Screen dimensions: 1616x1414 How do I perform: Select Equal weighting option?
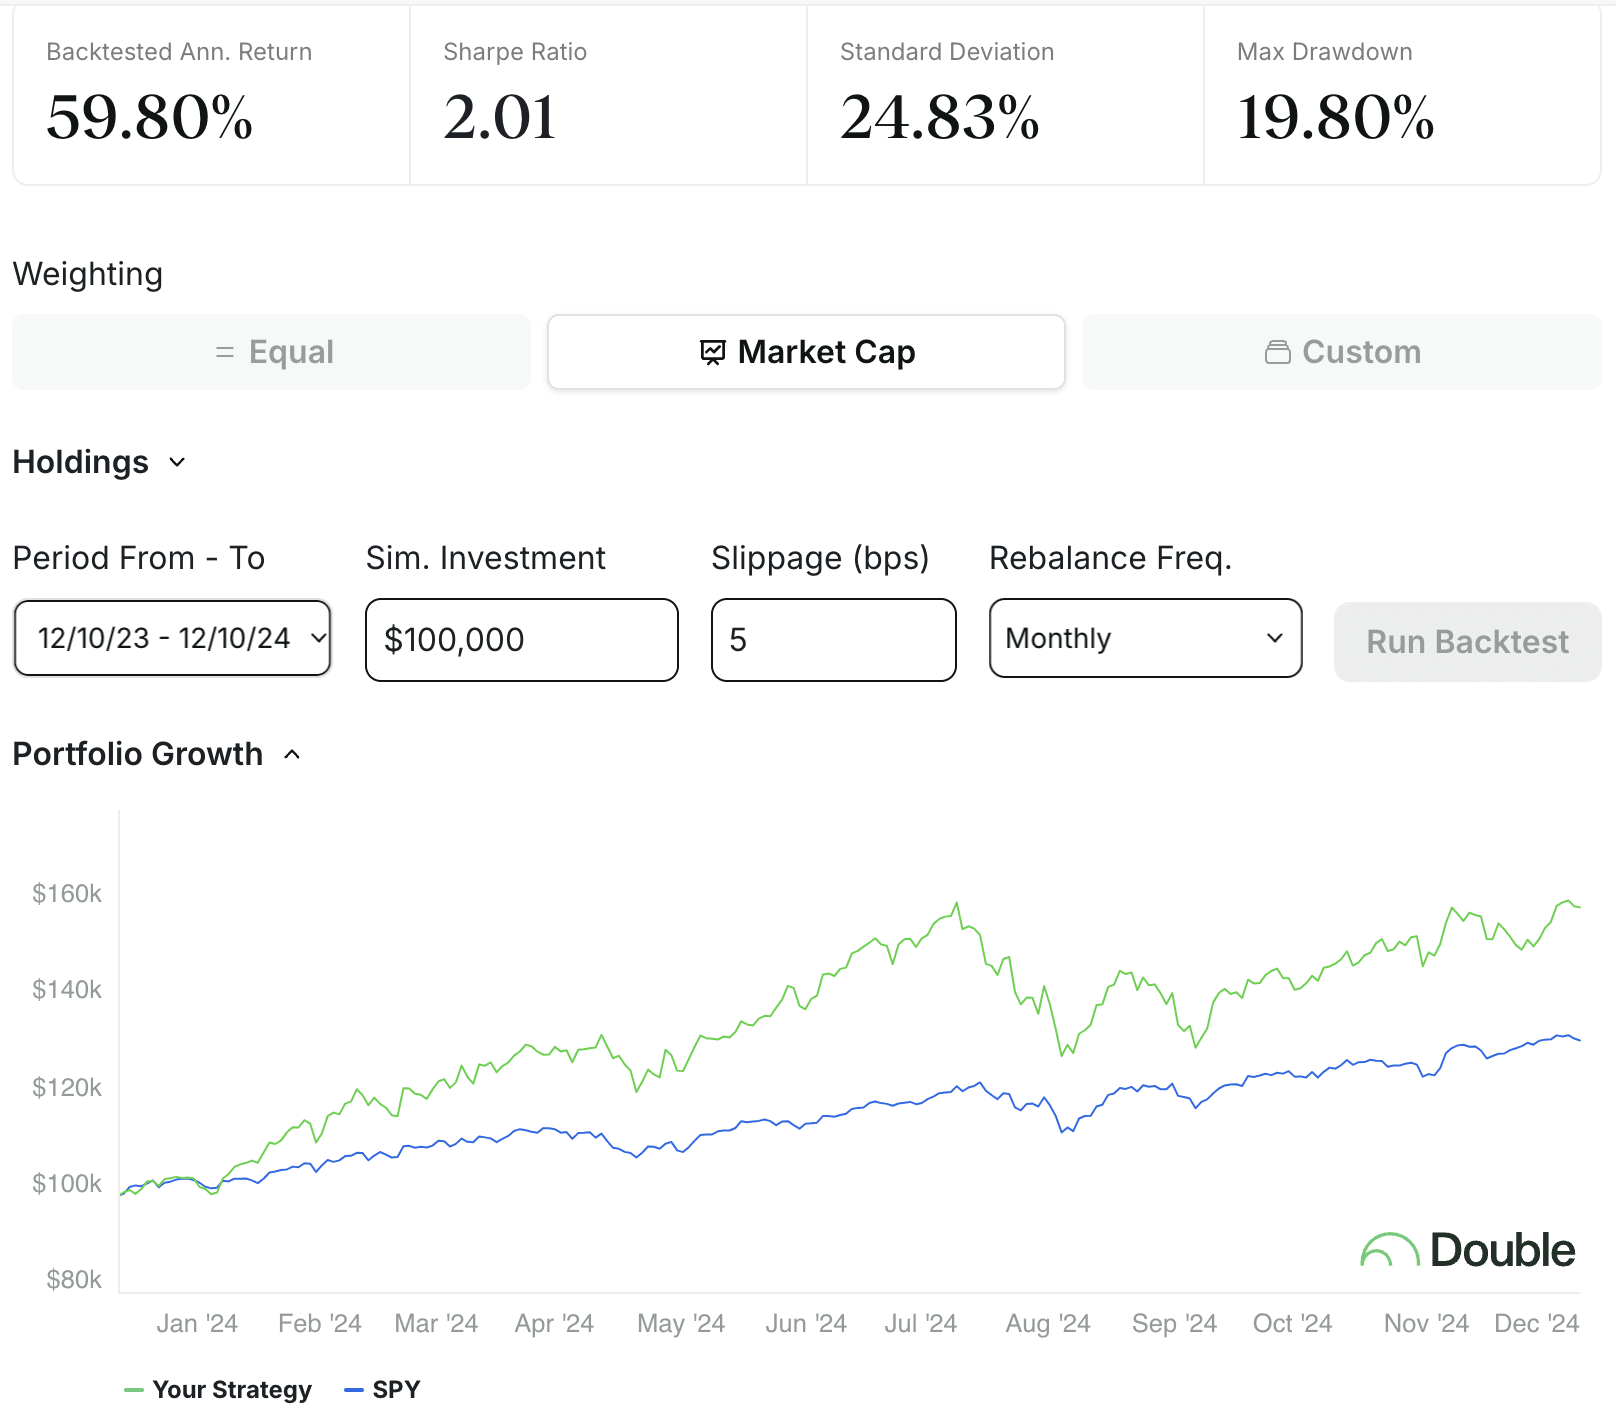coord(271,353)
